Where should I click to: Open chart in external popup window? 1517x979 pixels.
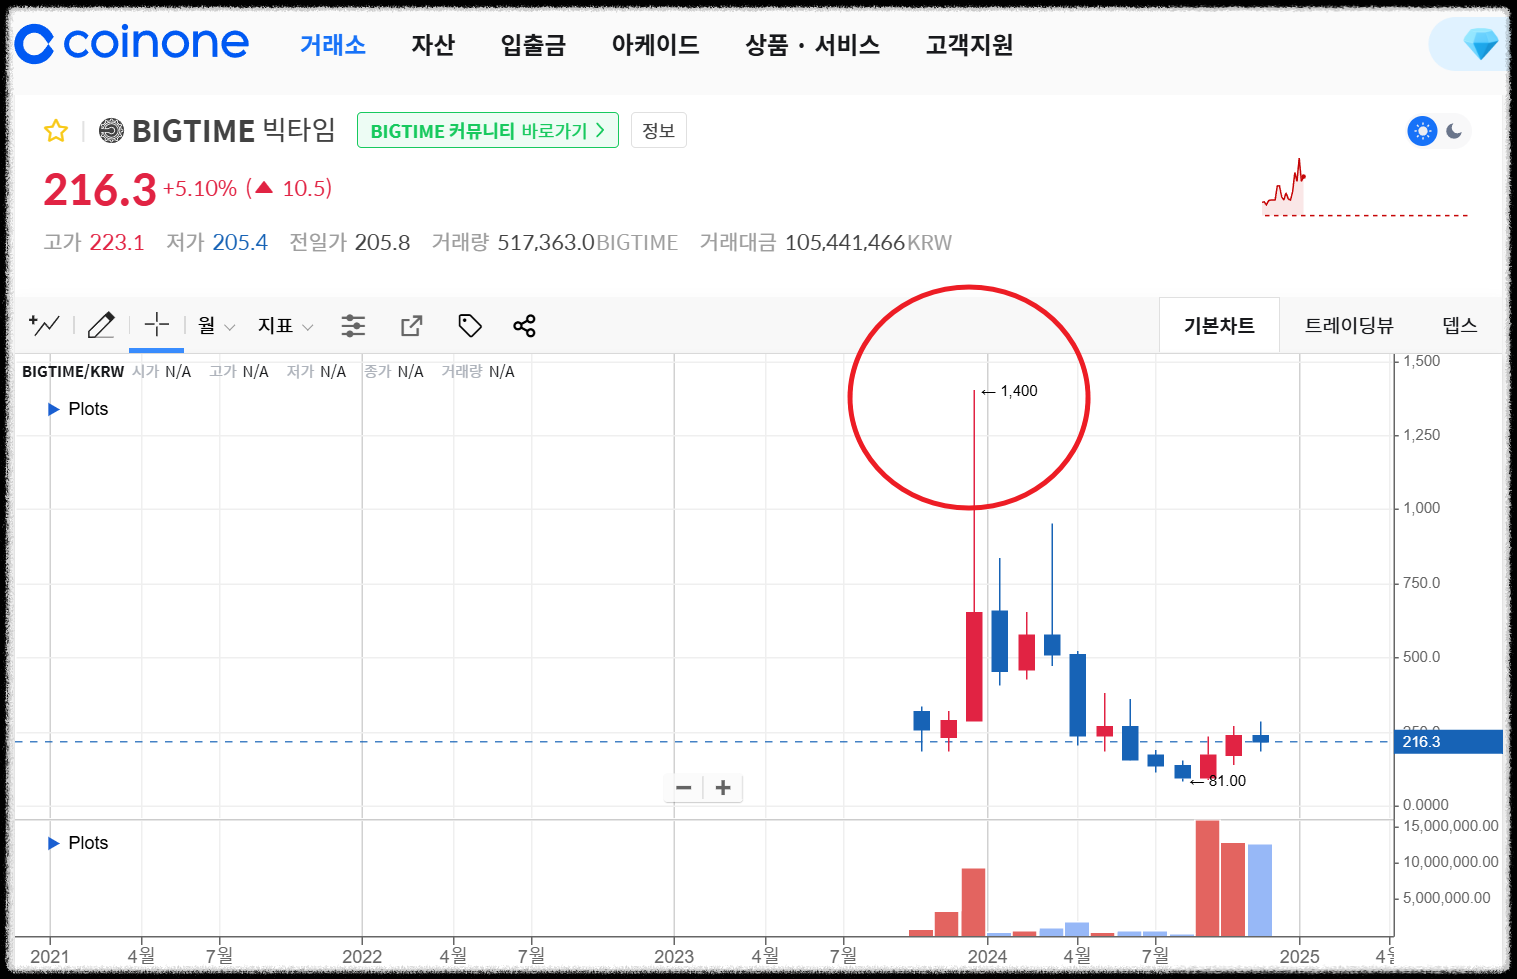click(411, 325)
